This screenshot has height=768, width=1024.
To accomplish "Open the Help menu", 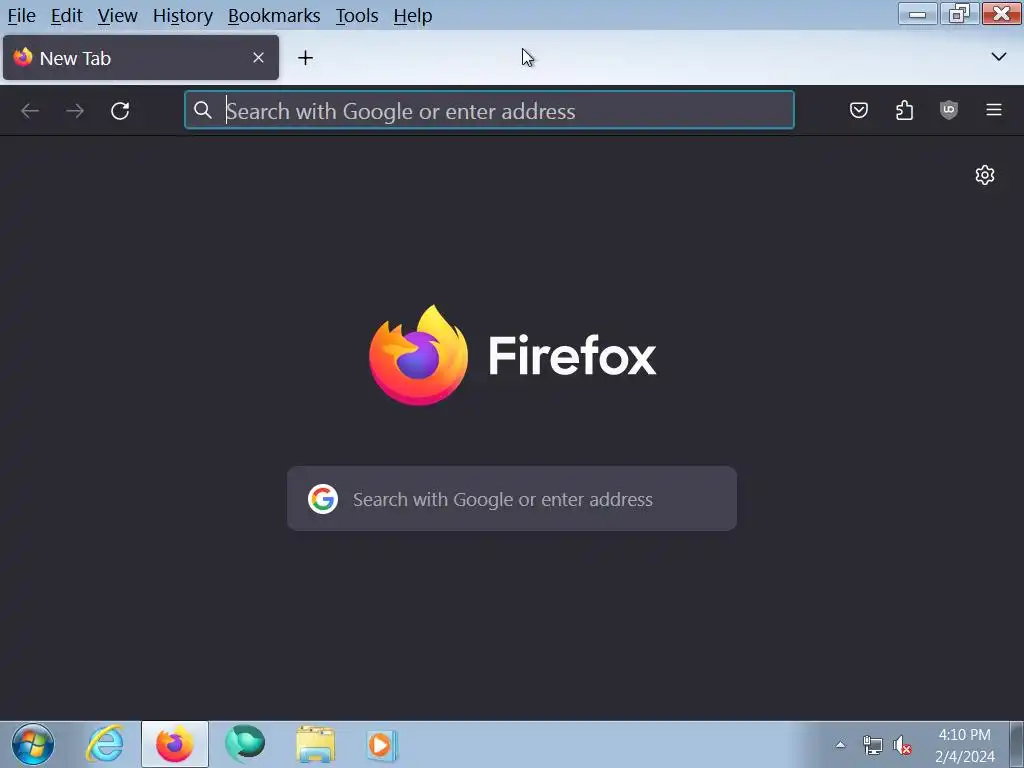I will coord(413,15).
